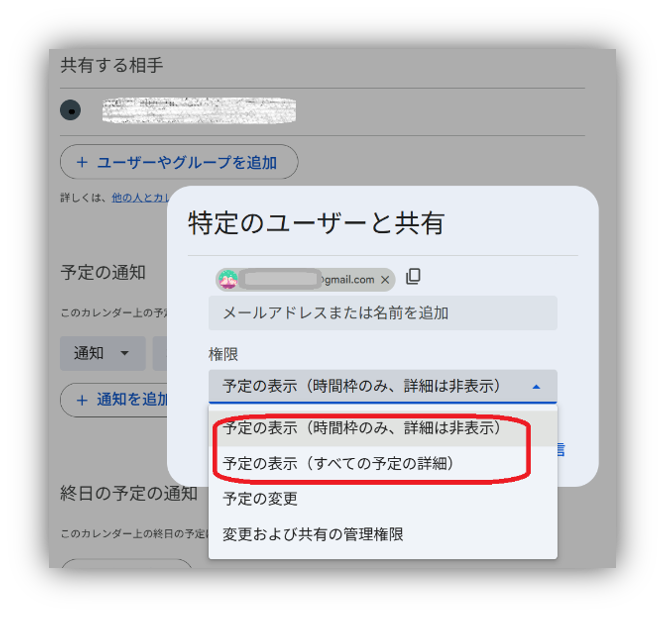
Task: Click the plus icon in ユーザーやグループを追加
Action: 82,162
